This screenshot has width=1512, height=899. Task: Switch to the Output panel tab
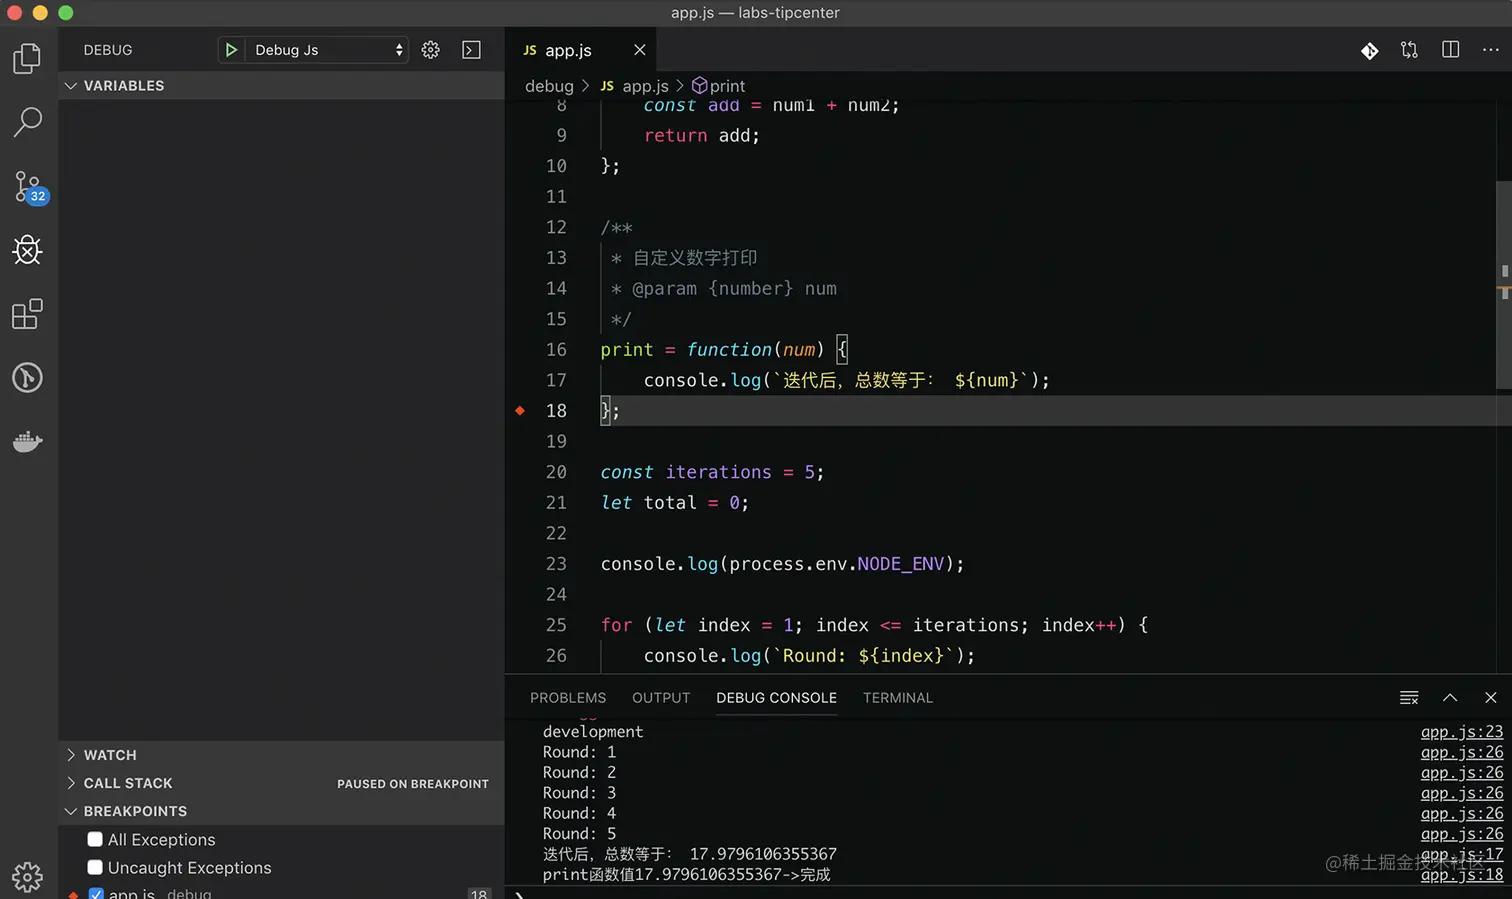coord(661,698)
